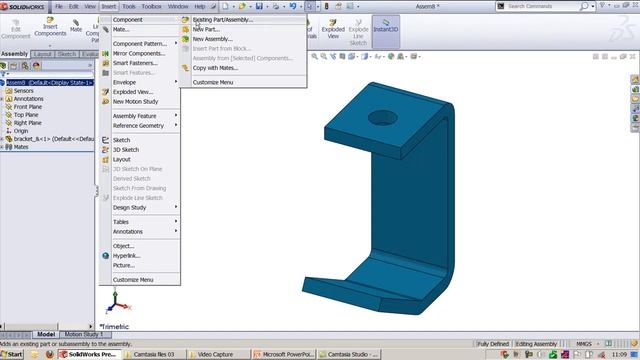Click the Zoom to Fit icon in the view toolbar
This screenshot has width=640, height=360.
(315, 56)
